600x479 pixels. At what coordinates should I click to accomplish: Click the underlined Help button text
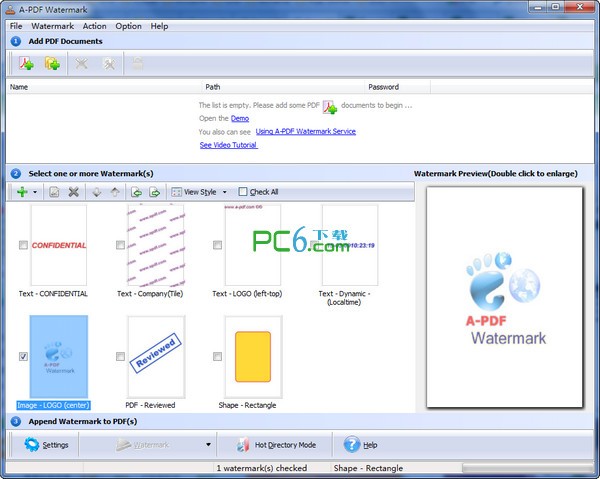pyautogui.click(x=370, y=445)
